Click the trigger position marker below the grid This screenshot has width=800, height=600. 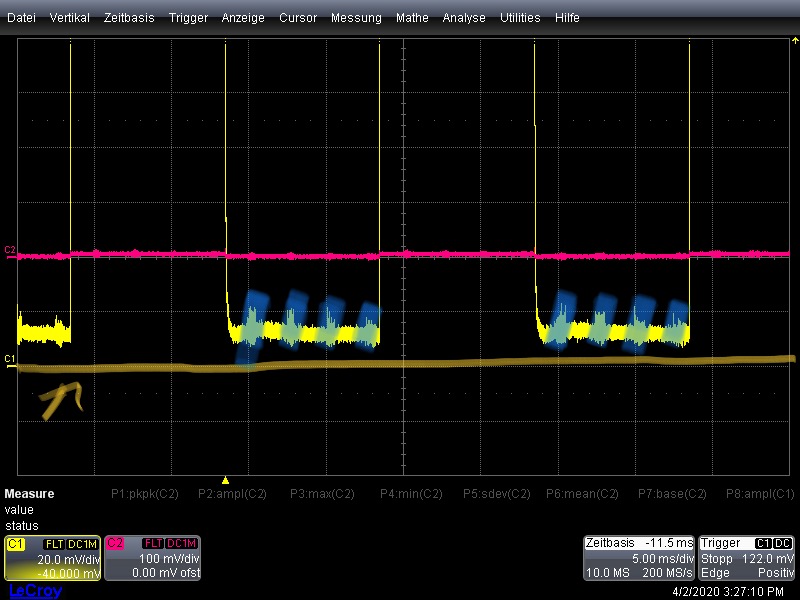coord(226,480)
